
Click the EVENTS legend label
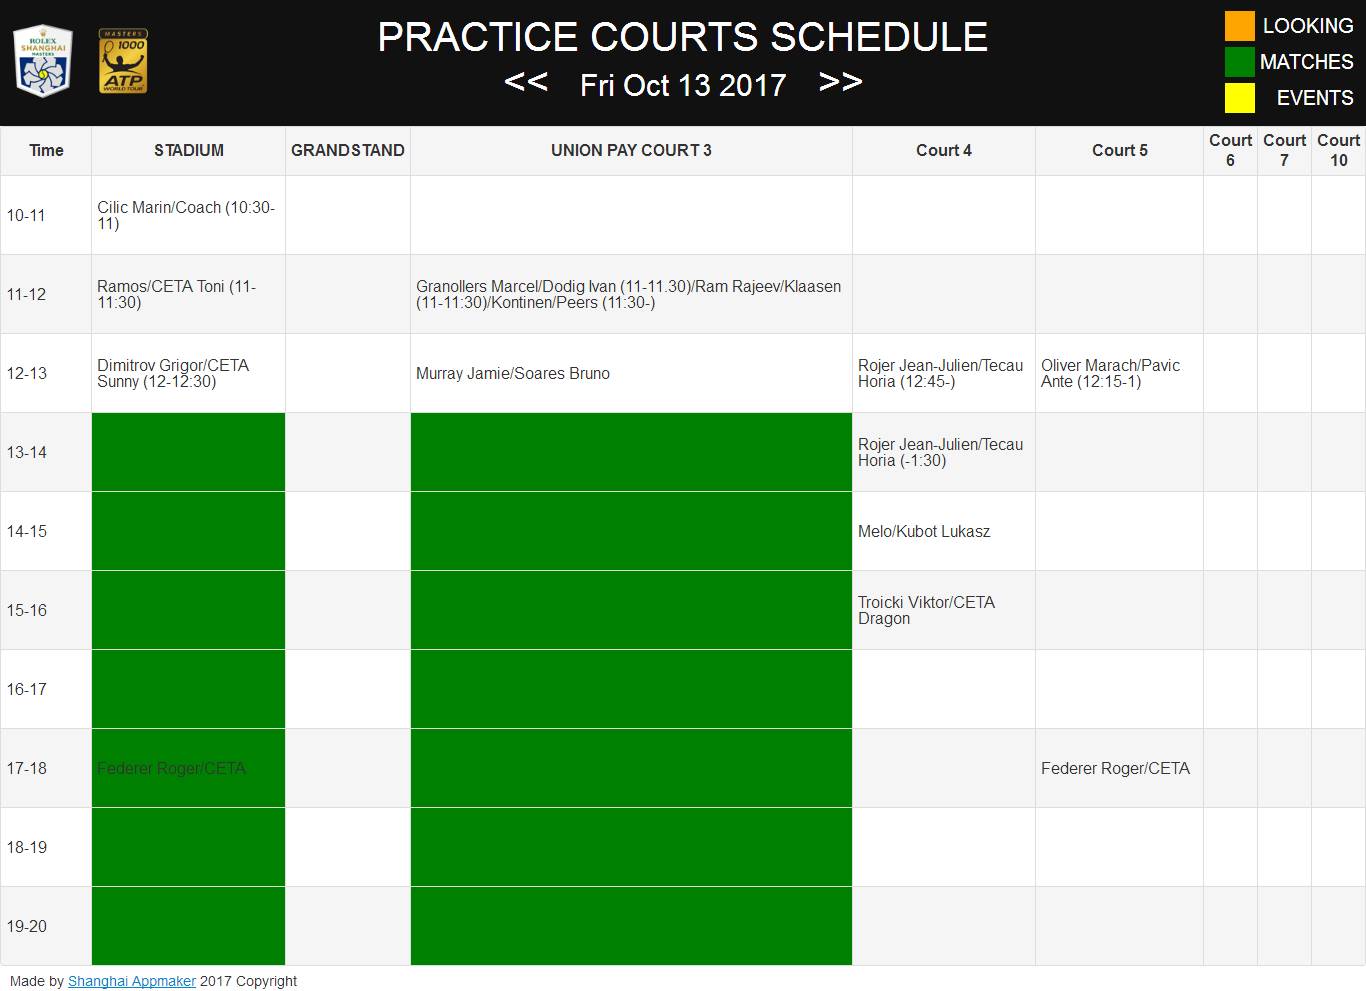pos(1315,98)
